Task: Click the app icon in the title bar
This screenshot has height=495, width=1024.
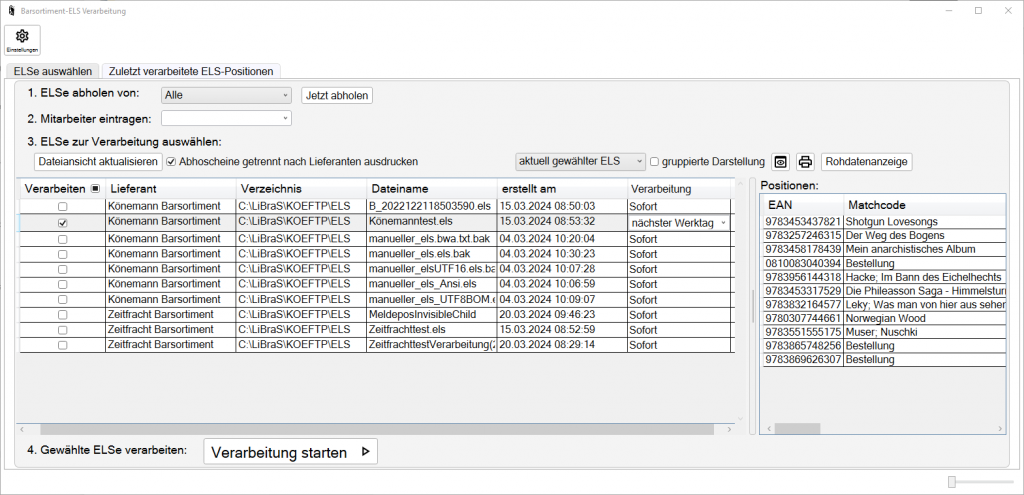Action: click(10, 10)
